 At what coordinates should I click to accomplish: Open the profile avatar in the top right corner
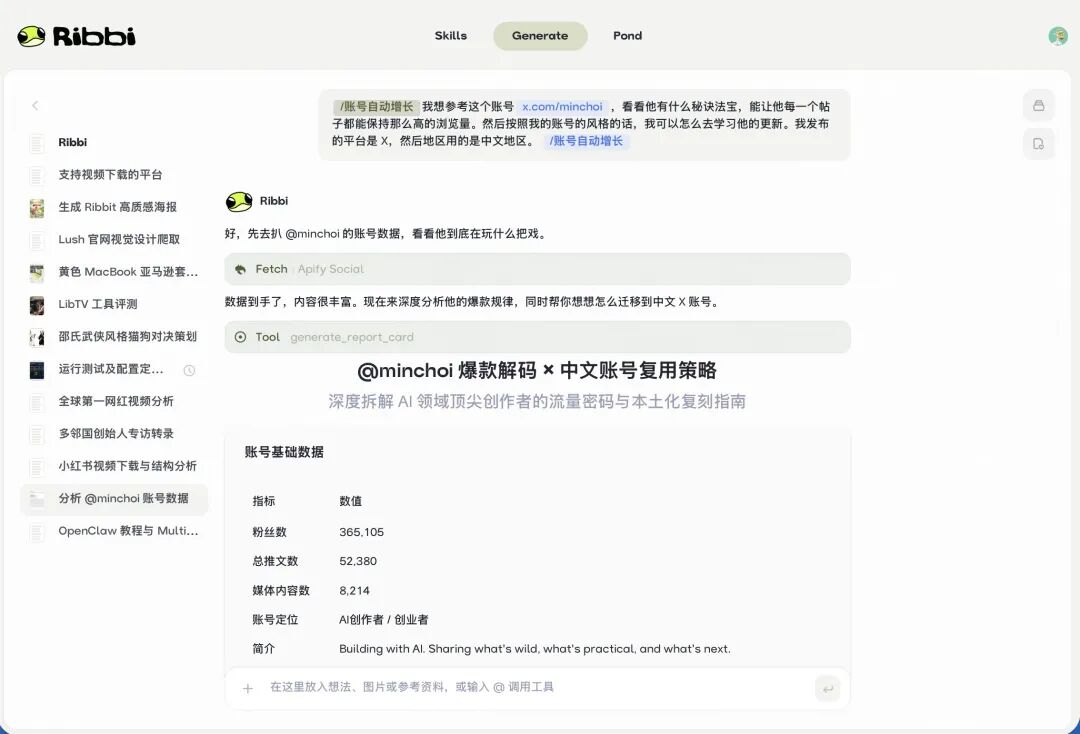click(1057, 36)
